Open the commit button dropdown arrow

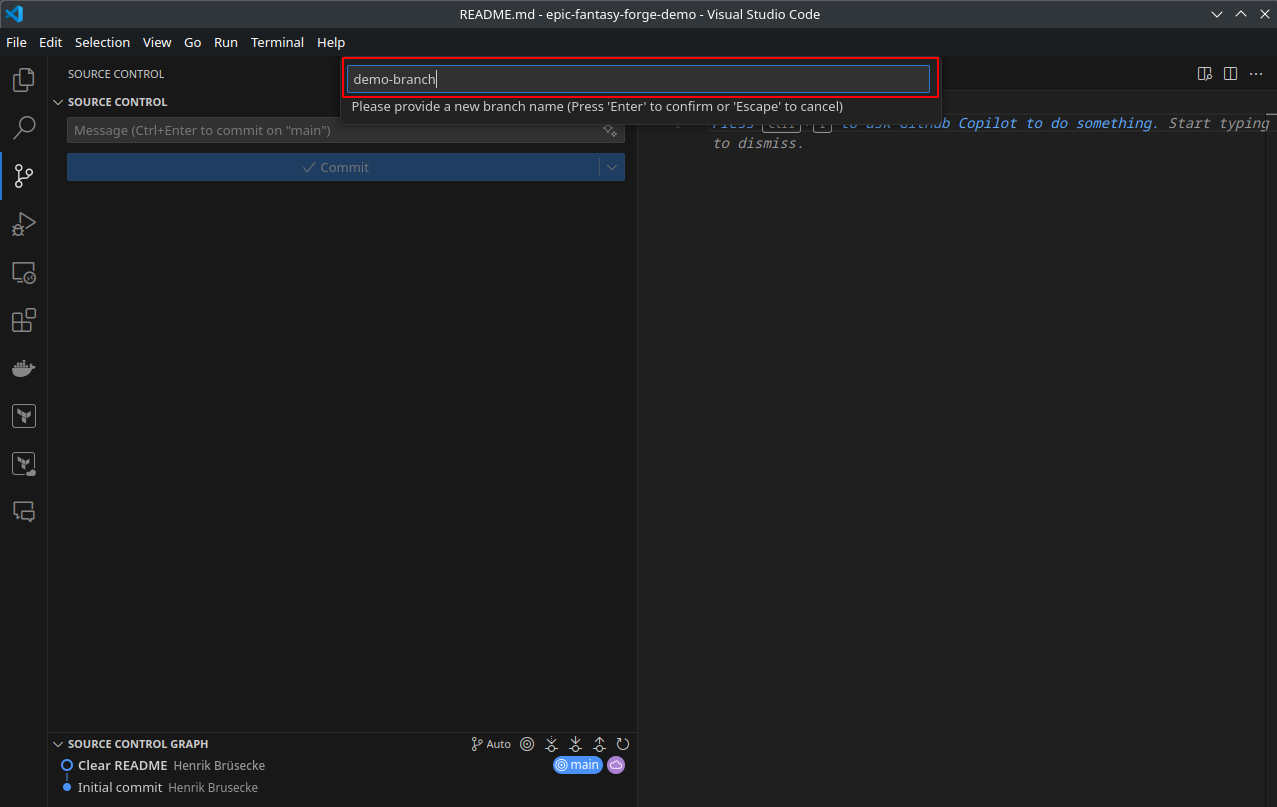612,167
